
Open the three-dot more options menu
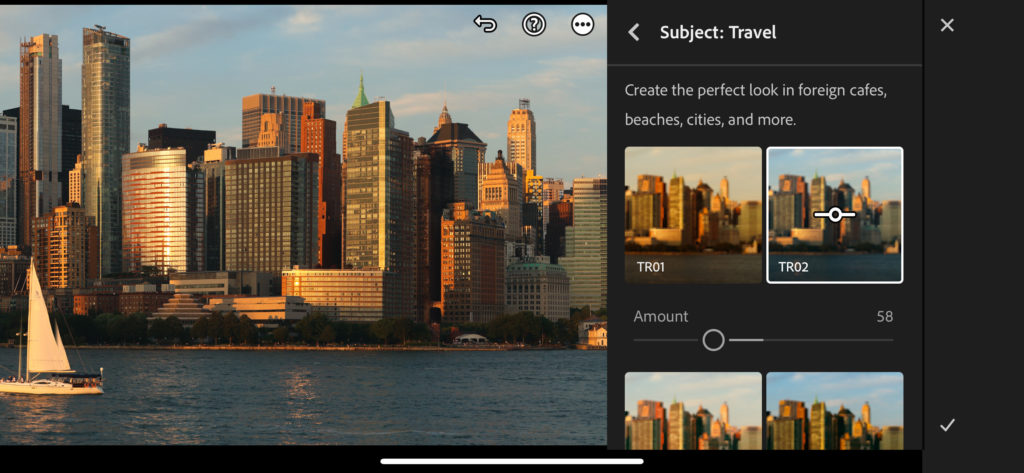[x=583, y=25]
